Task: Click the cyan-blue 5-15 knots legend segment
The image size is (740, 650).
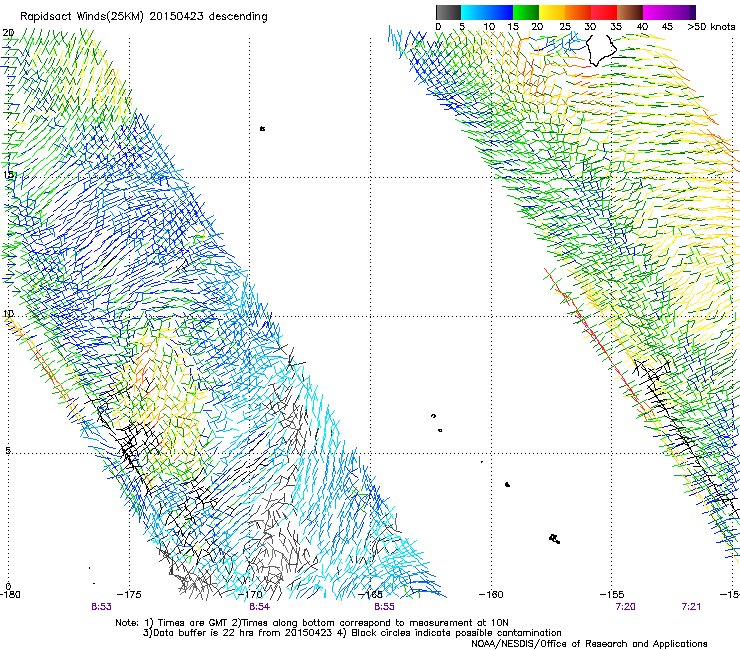Action: click(487, 12)
